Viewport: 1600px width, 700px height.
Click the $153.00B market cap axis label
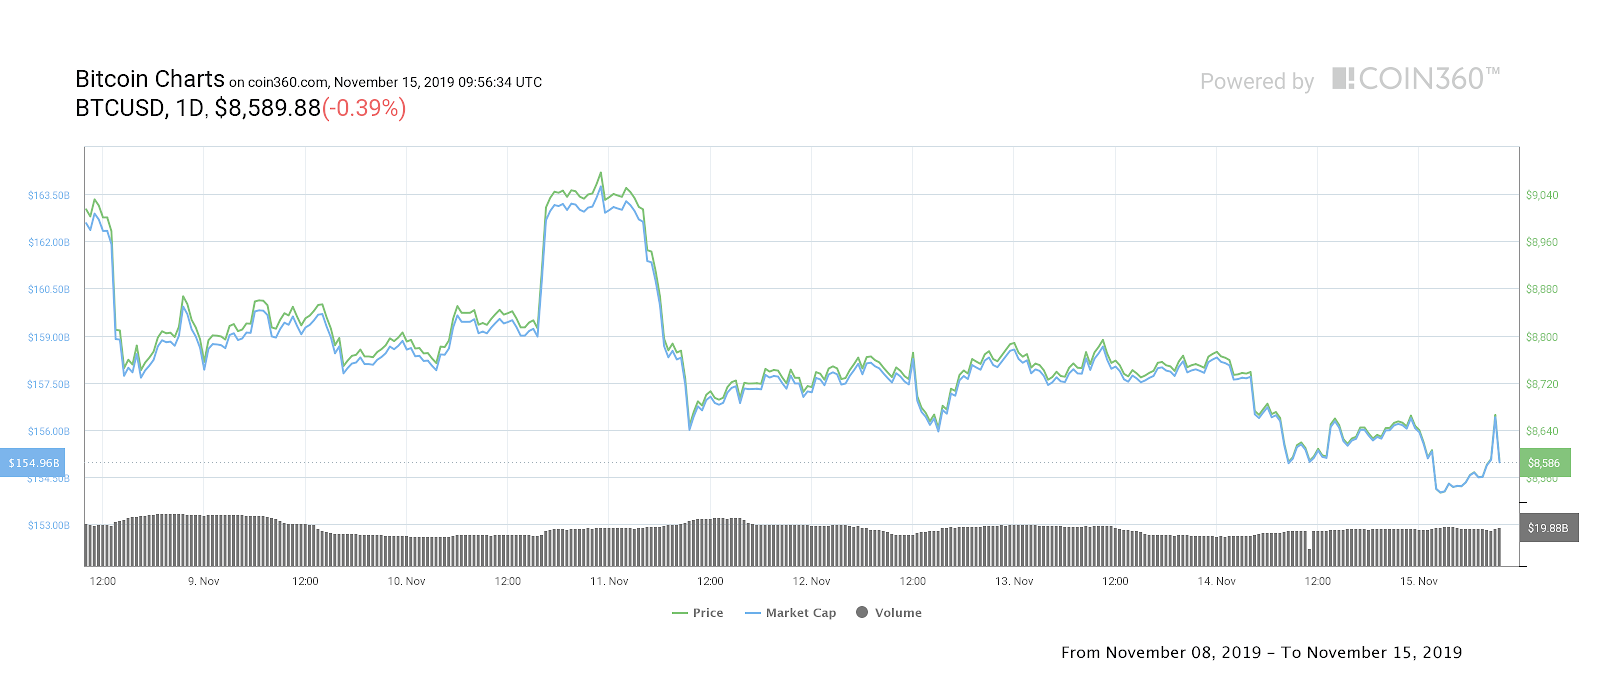[x=49, y=525]
